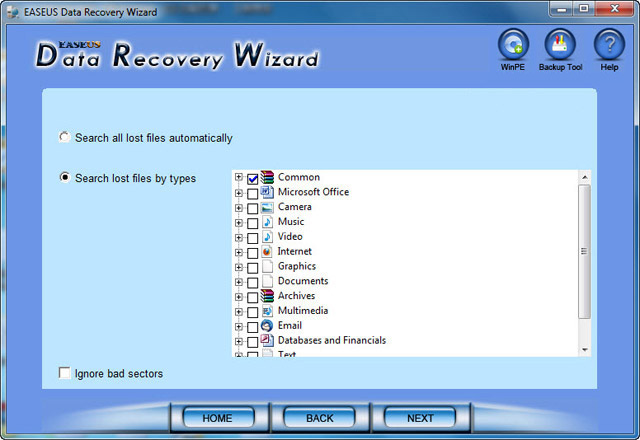Go to the HOME screen button
This screenshot has width=640, height=440.
[x=217, y=418]
